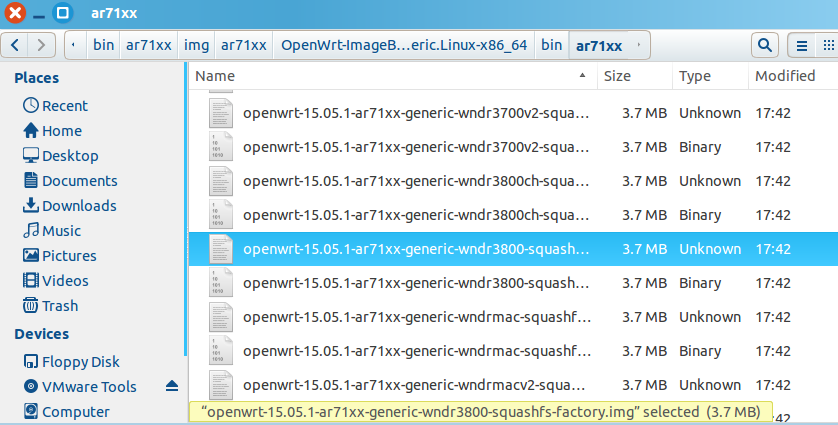Open the second 'bin' breadcrumb before current folder
This screenshot has width=838, height=425.
pyautogui.click(x=552, y=45)
